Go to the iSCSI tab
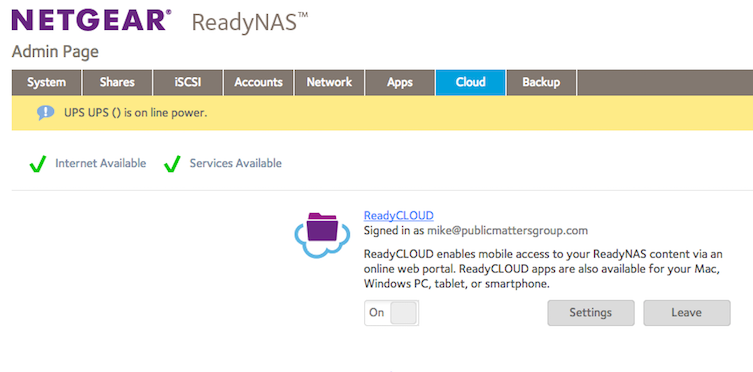The height and width of the screenshot is (372, 753). [x=188, y=83]
